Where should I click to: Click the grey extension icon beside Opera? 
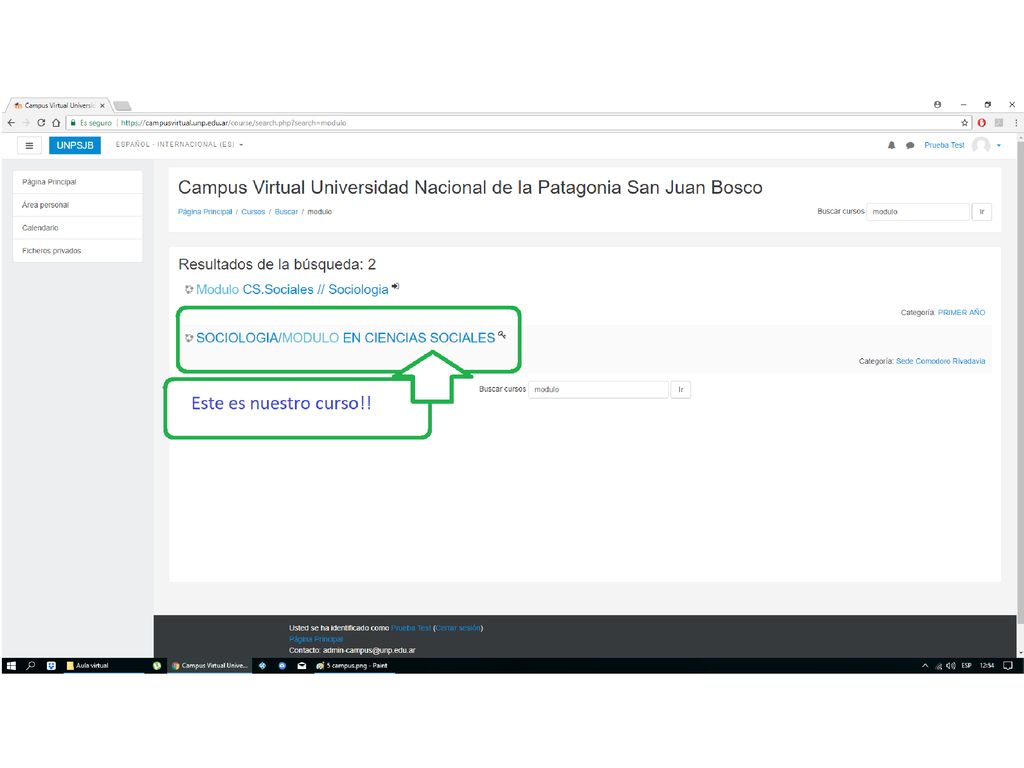(x=999, y=123)
